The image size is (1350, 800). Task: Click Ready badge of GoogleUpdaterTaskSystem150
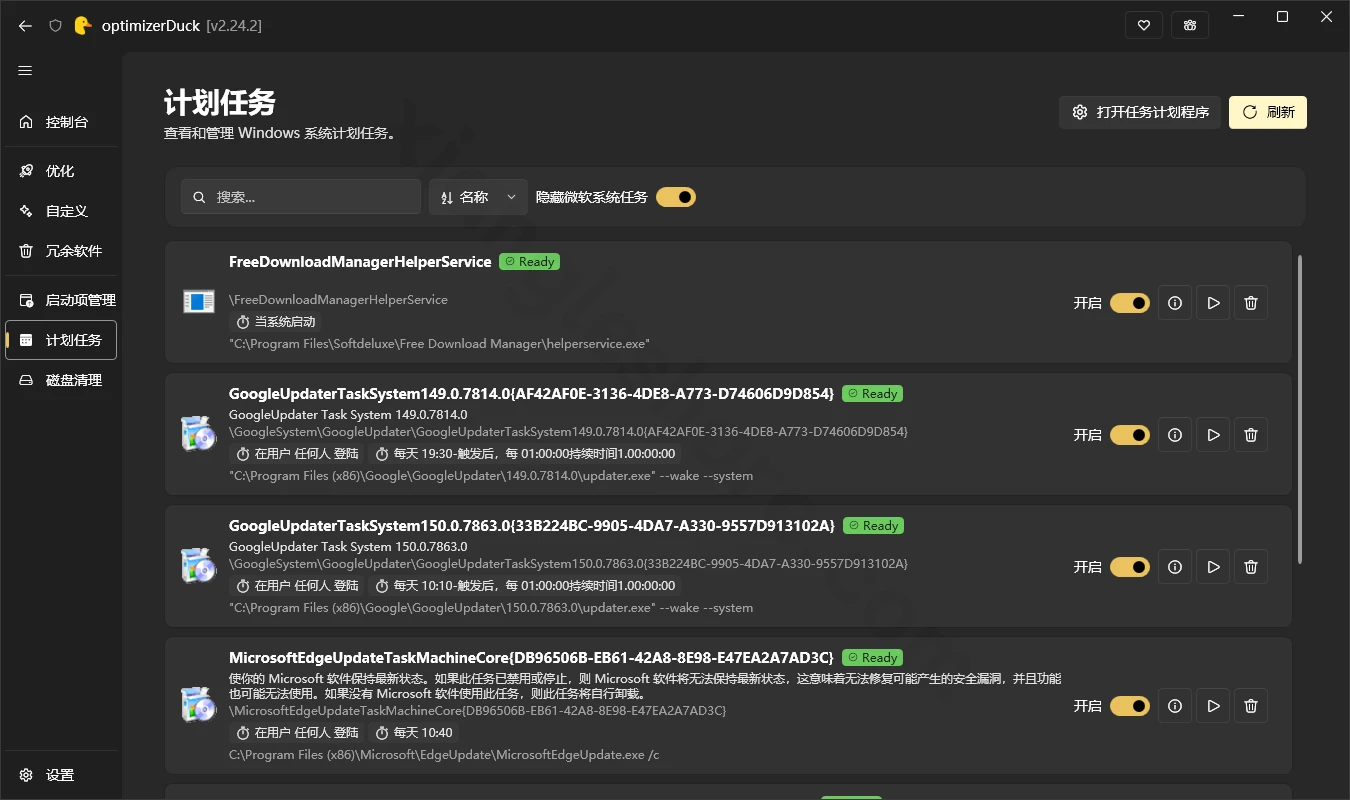coord(874,526)
